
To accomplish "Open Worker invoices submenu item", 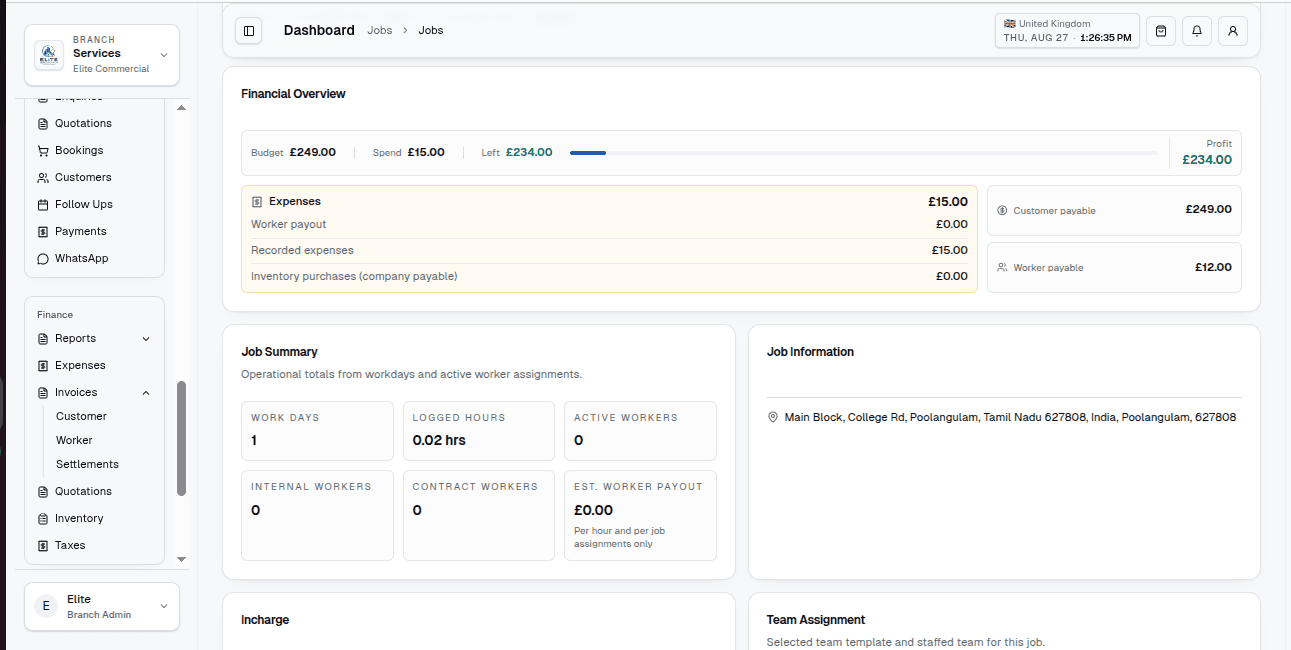I will [74, 441].
